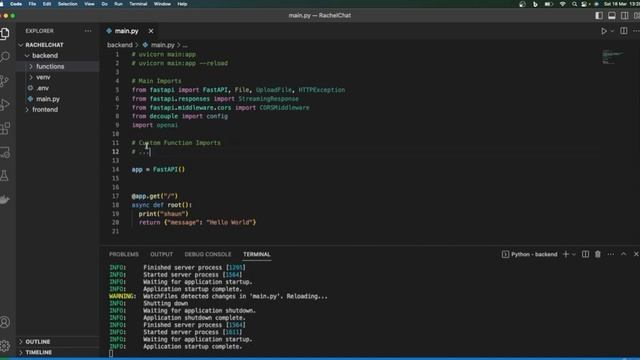Image resolution: width=640 pixels, height=360 pixels.
Task: Open main.py in the explorer tree
Action: point(48,99)
